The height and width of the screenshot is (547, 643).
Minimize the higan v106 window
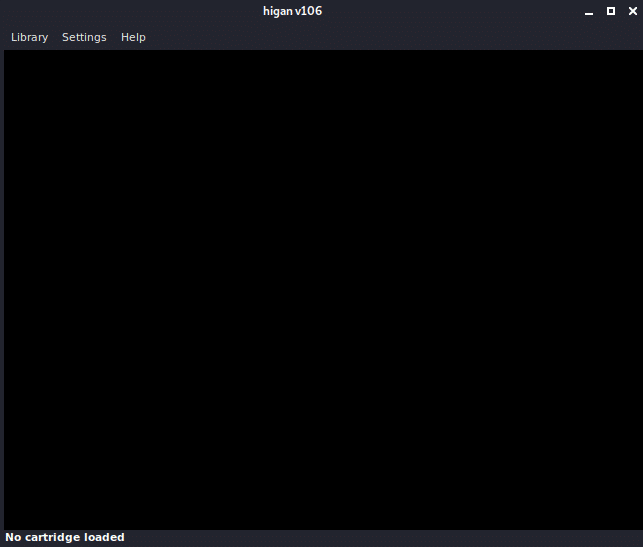click(x=589, y=12)
